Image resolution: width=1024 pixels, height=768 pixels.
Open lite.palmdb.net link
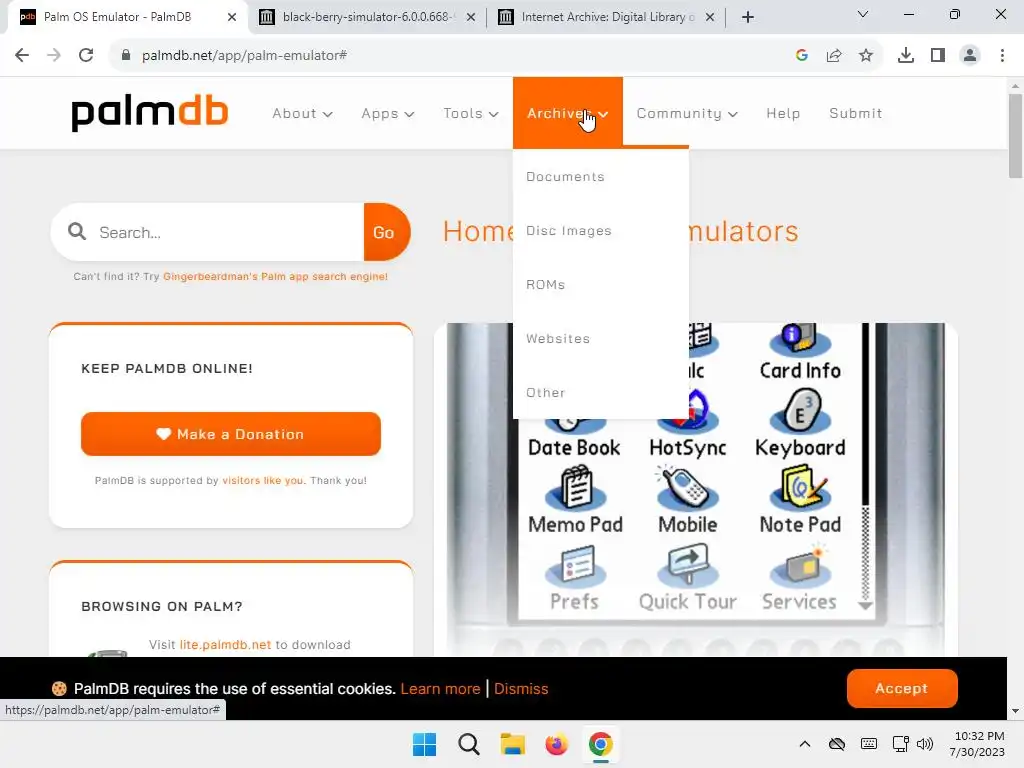tap(225, 645)
